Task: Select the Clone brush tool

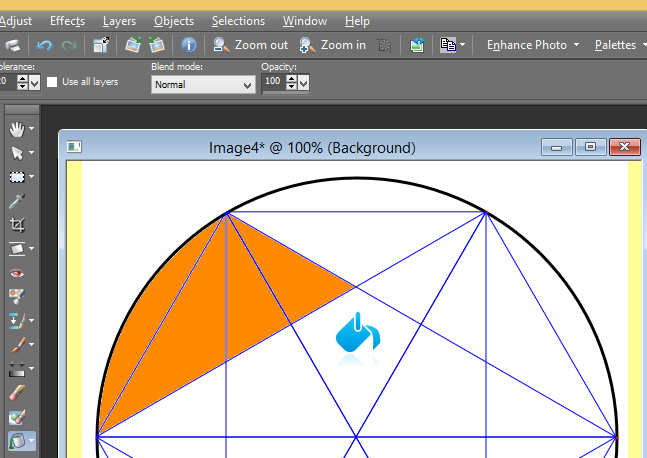Action: (17, 321)
